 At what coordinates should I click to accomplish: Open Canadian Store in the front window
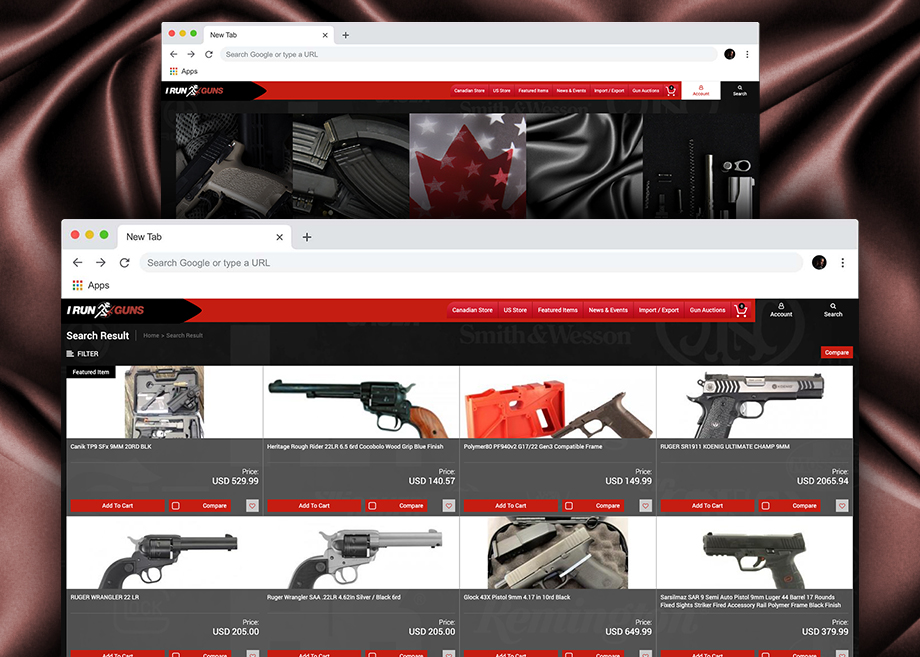point(472,310)
